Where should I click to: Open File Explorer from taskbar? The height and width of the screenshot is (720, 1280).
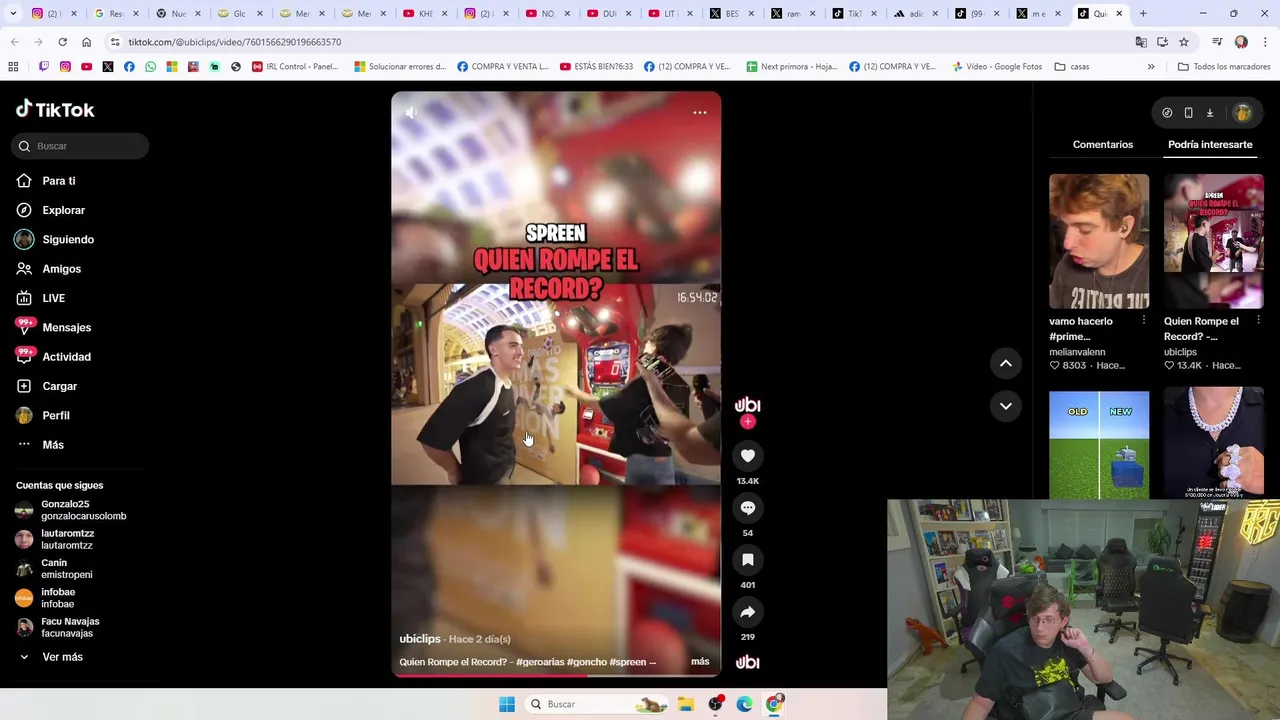point(686,704)
